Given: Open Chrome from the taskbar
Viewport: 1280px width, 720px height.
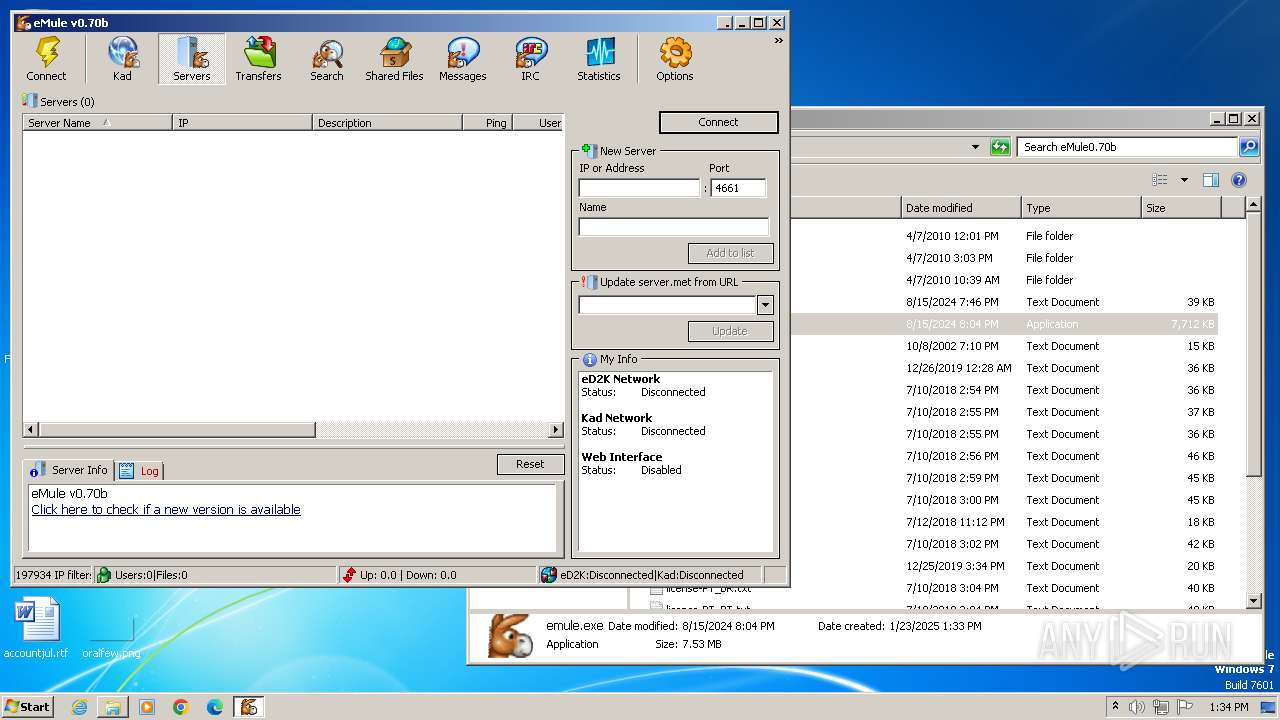Looking at the screenshot, I should 181,707.
